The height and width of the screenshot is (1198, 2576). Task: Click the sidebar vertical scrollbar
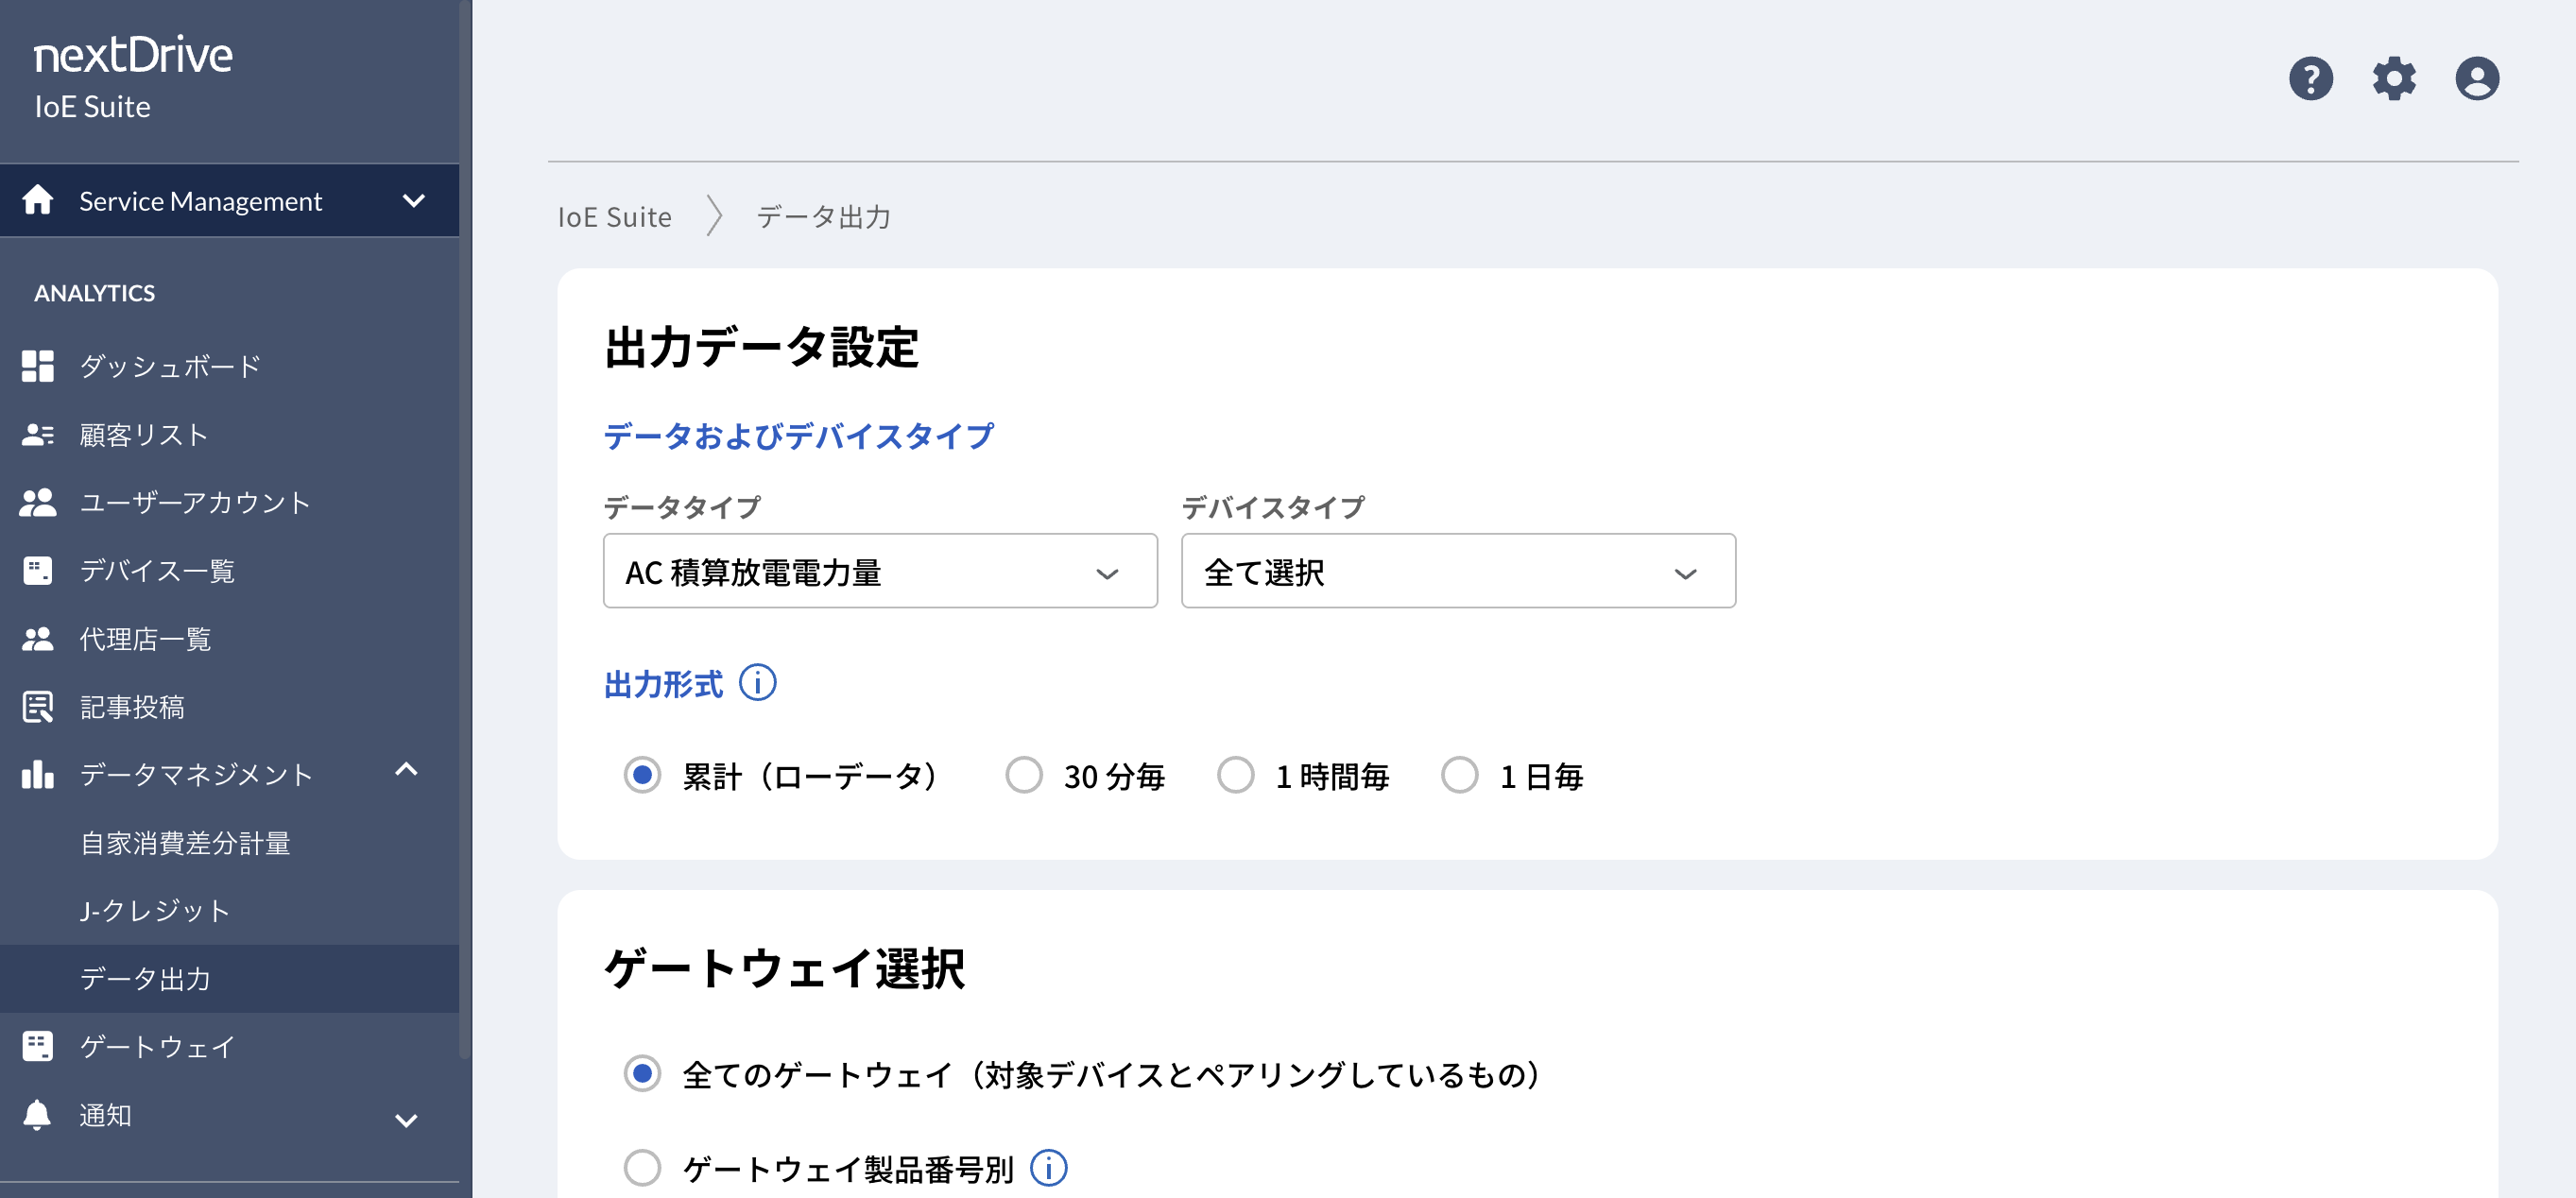click(x=465, y=530)
